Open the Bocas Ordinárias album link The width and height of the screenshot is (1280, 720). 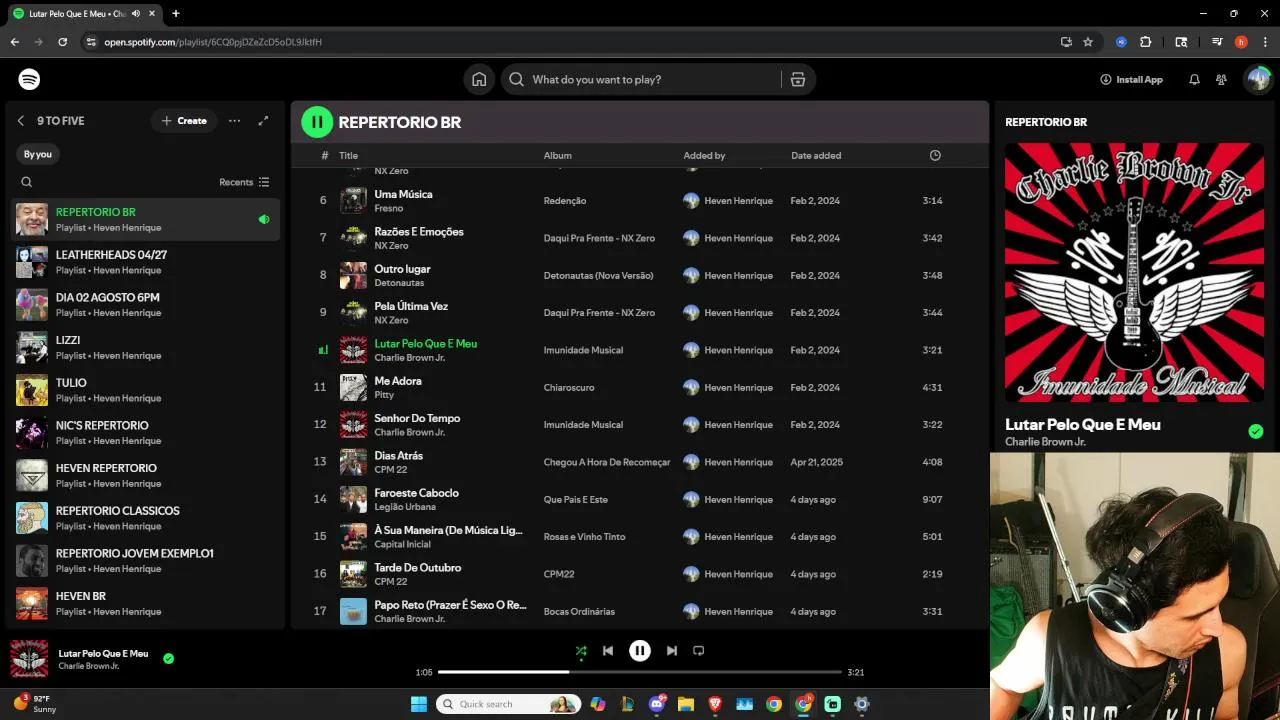pos(579,611)
